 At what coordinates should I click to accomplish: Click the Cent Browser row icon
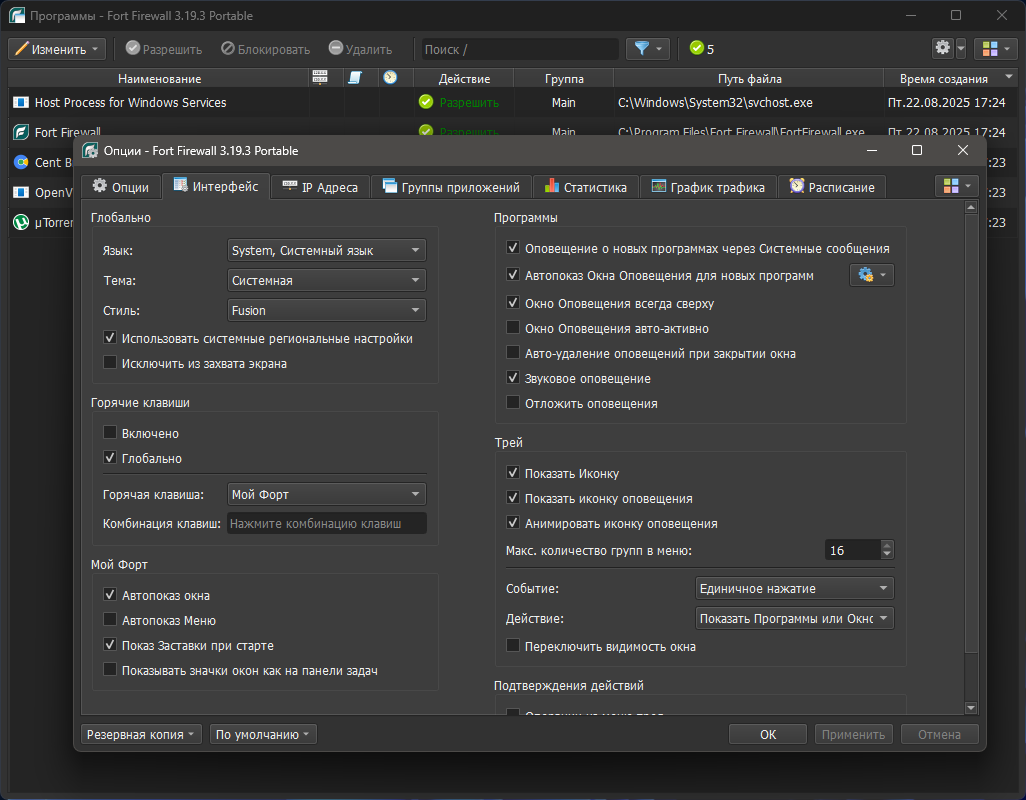click(21, 162)
